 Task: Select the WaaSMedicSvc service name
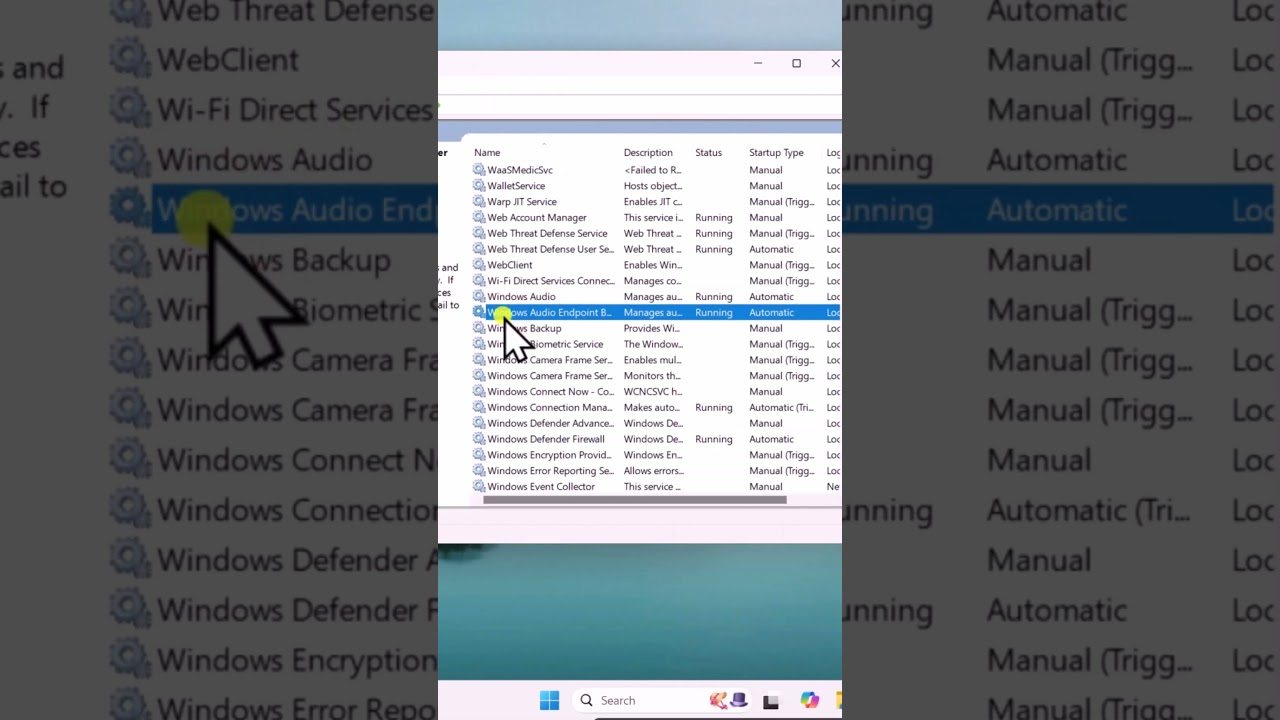pos(520,170)
